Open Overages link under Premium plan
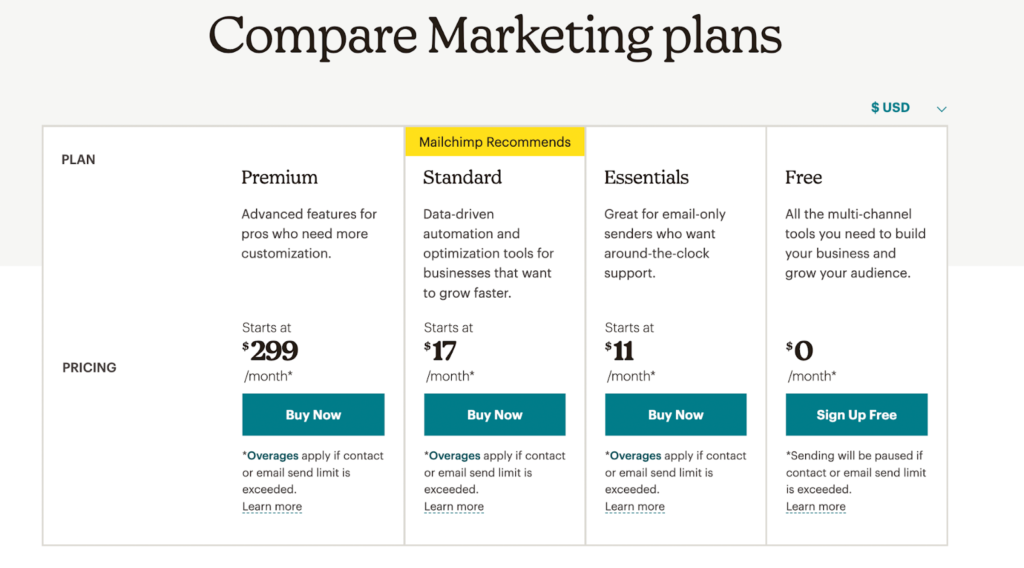The height and width of the screenshot is (568, 1024). click(272, 456)
